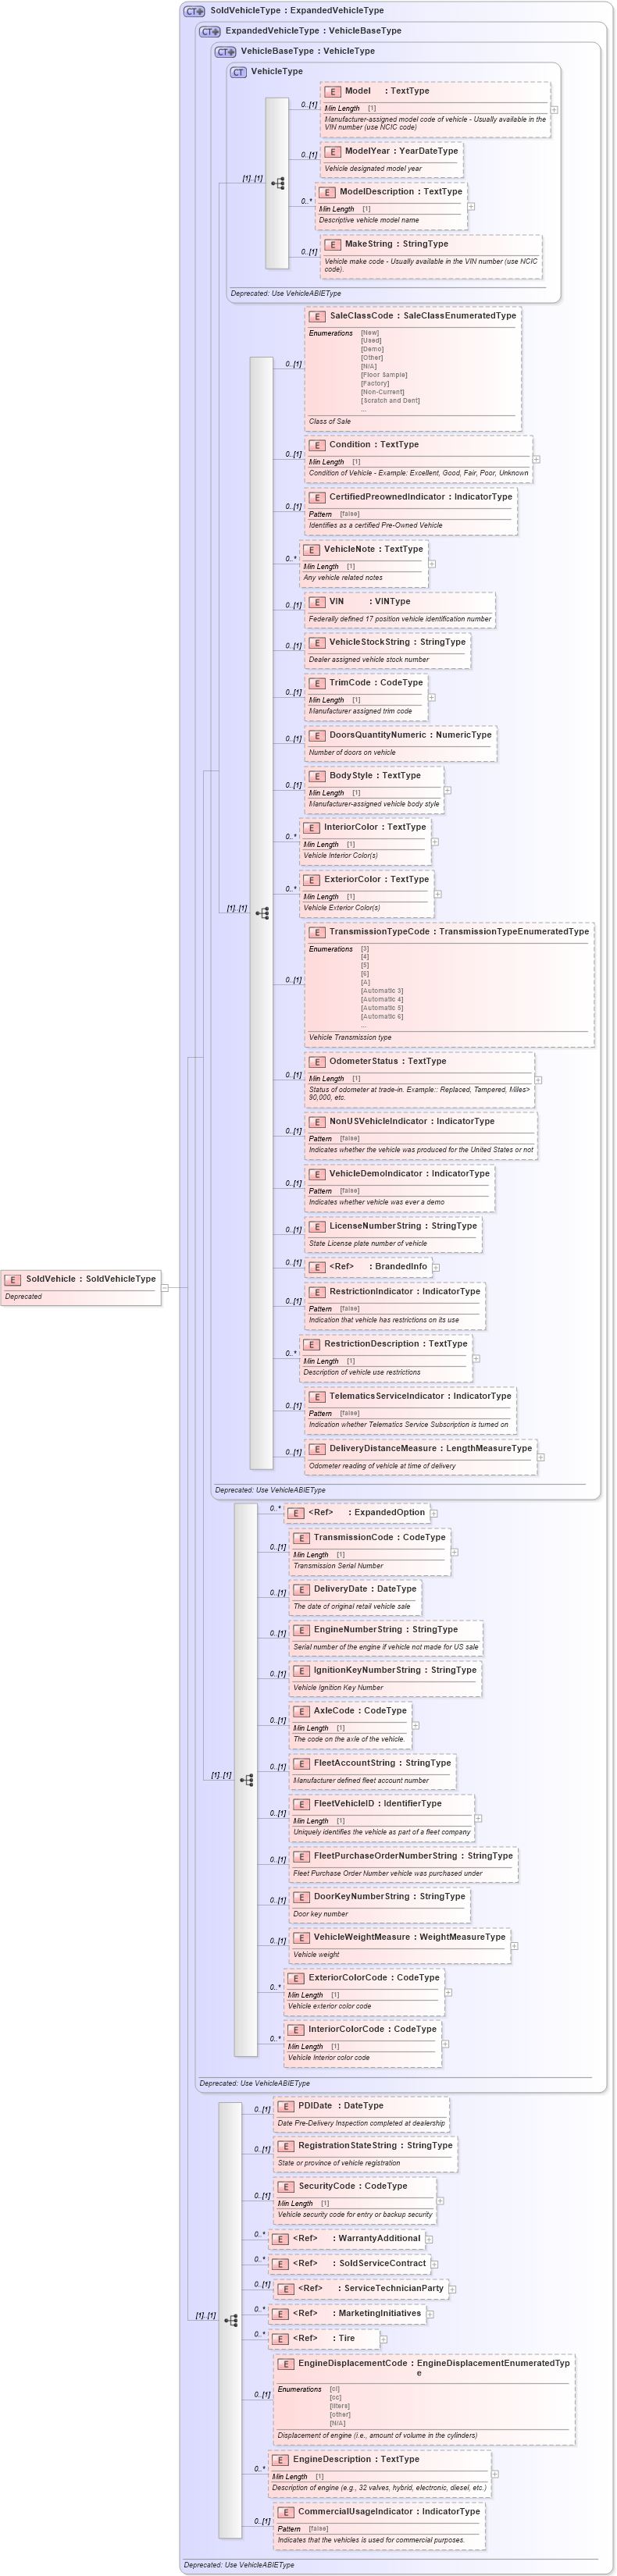
Task: Expand the TransmissionCode element
Action: tap(455, 1552)
